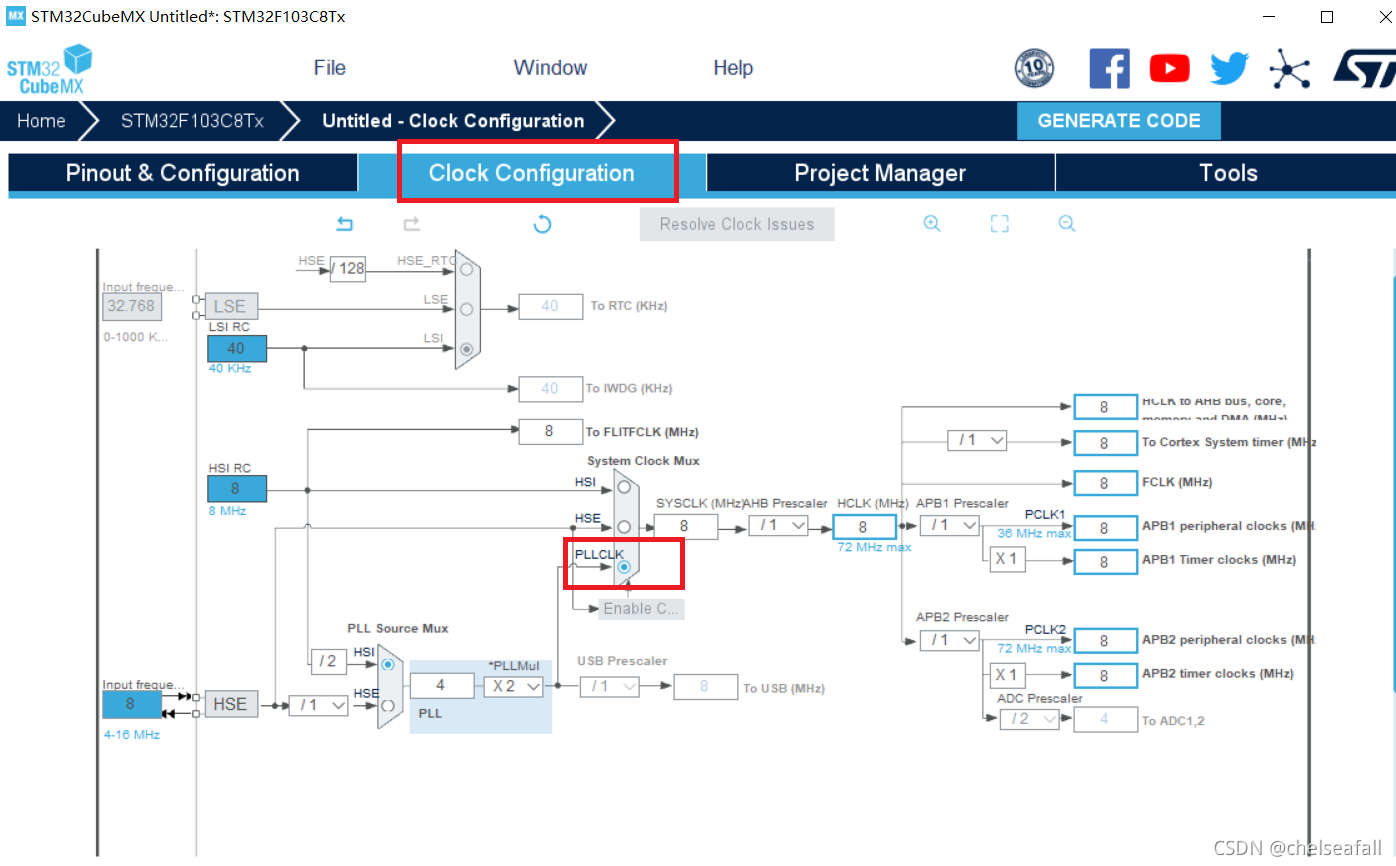The height and width of the screenshot is (866, 1396).
Task: Open the ADC Prescaler dropdown
Action: 1029,719
